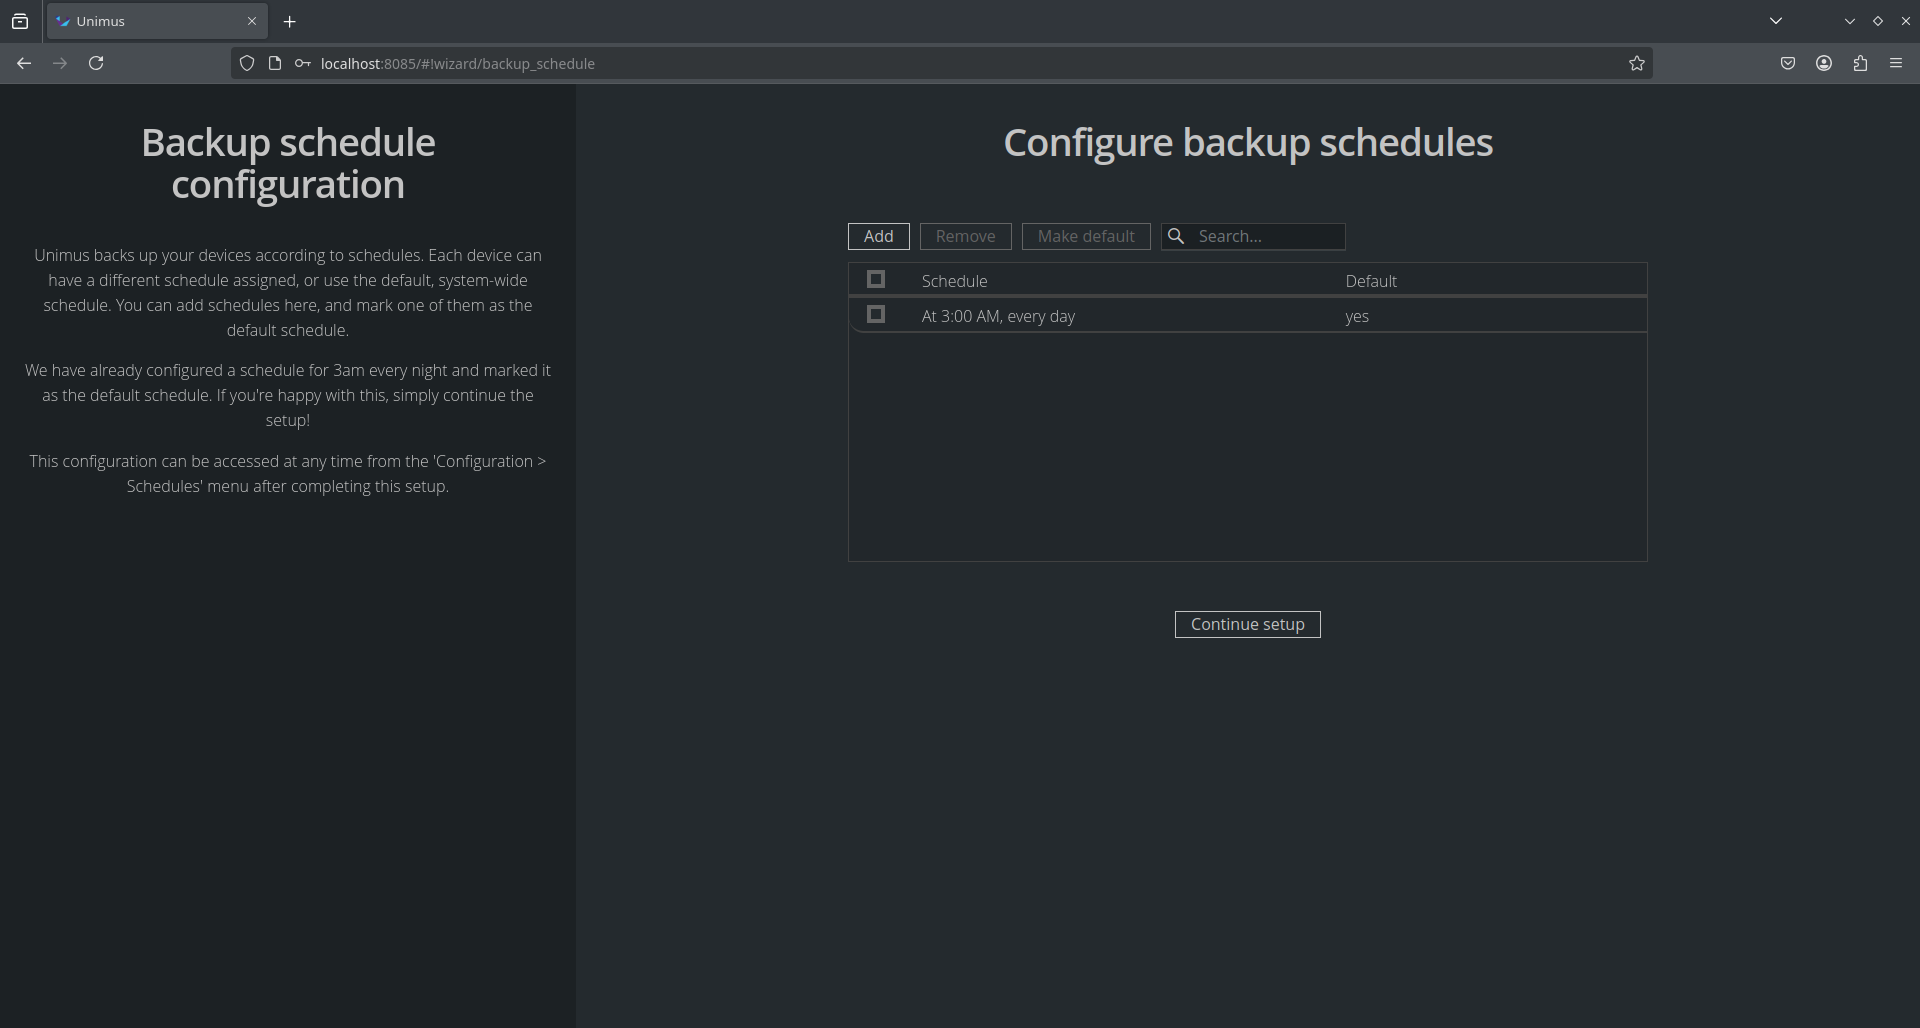Click the shield tracking protection icon
Viewport: 1920px width, 1028px height.
tap(247, 63)
